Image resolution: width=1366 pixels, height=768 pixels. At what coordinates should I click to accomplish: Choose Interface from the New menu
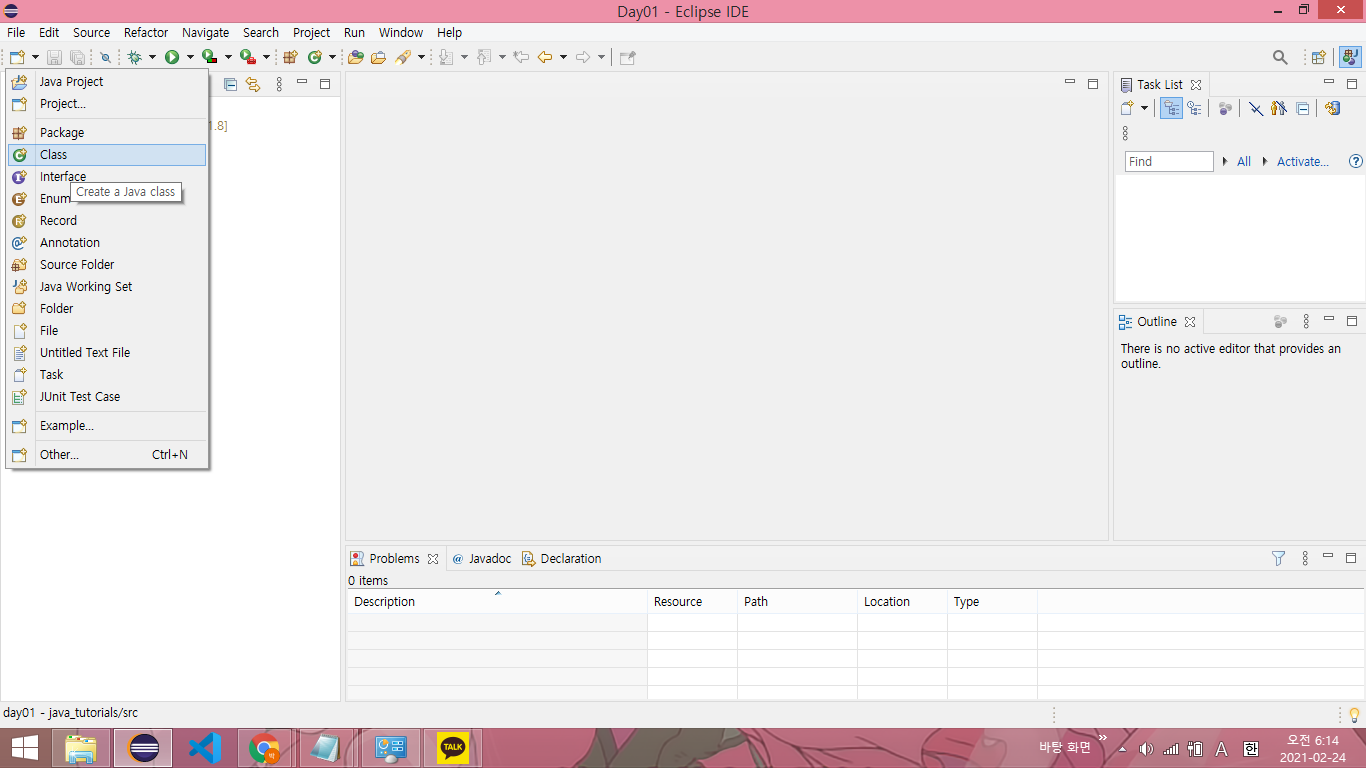click(107, 177)
